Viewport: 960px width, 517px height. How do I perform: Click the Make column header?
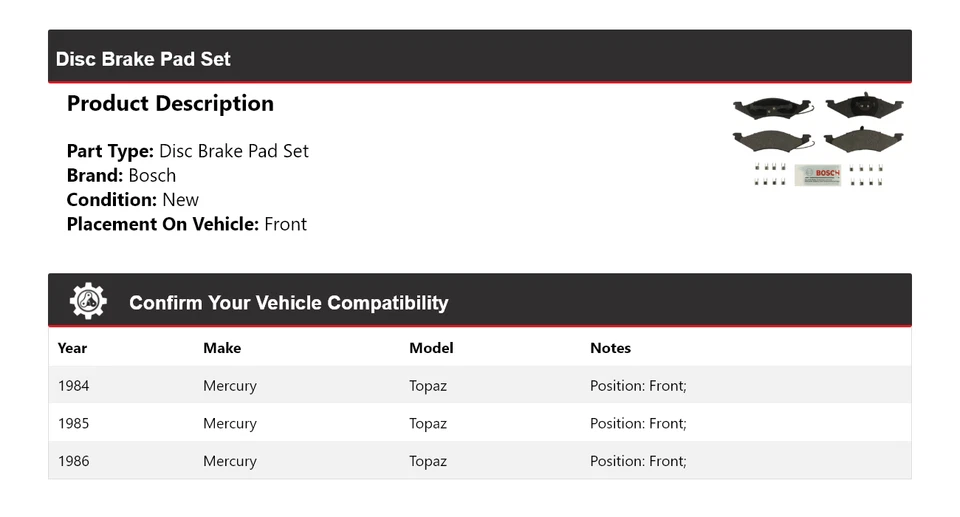222,348
